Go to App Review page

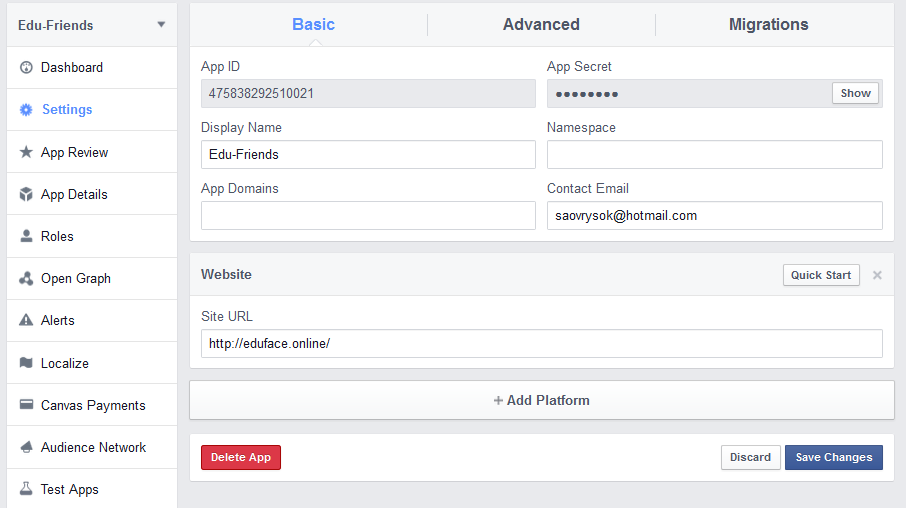(x=92, y=152)
